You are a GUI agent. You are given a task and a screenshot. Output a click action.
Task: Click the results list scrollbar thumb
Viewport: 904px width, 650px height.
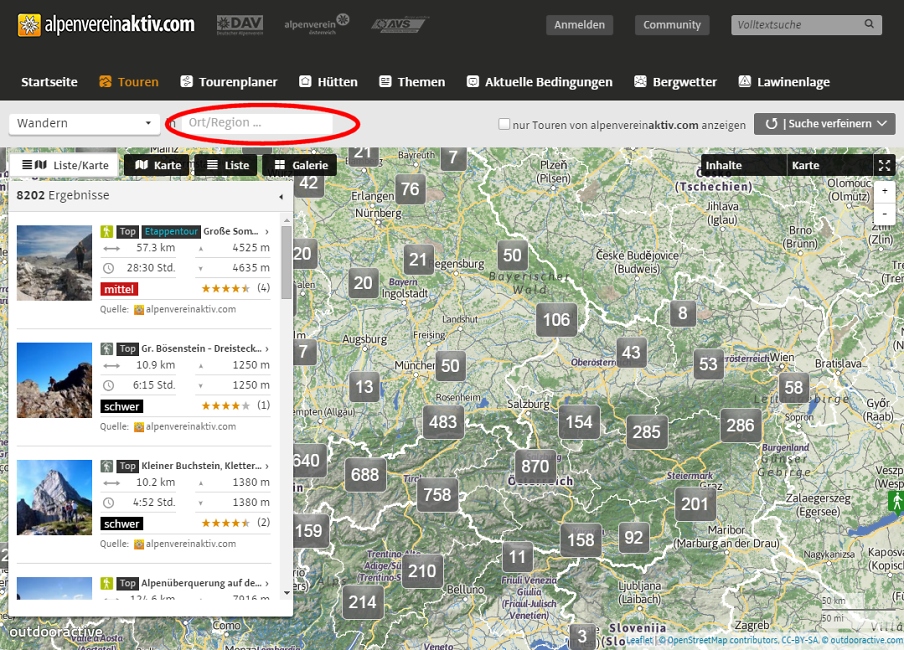pos(287,262)
